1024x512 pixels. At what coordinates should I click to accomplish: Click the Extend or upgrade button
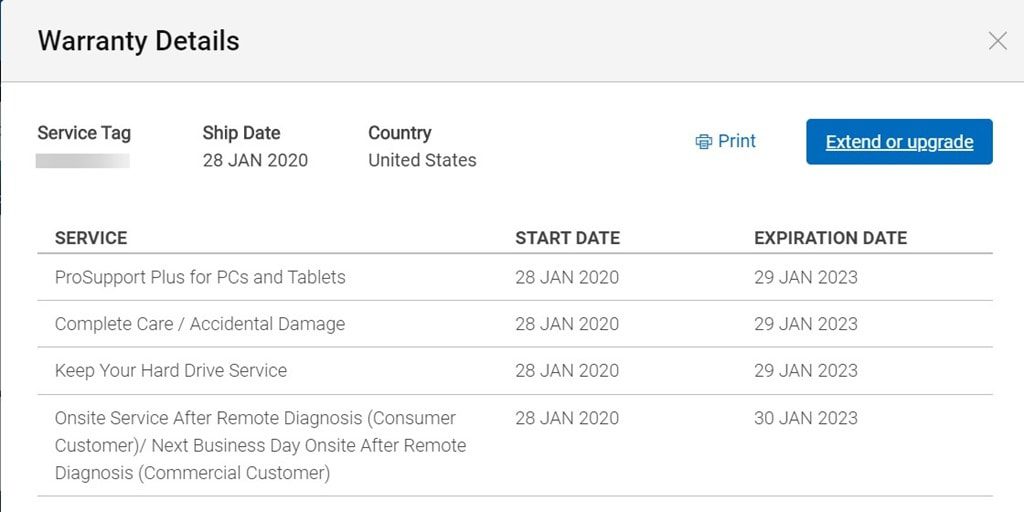[899, 142]
